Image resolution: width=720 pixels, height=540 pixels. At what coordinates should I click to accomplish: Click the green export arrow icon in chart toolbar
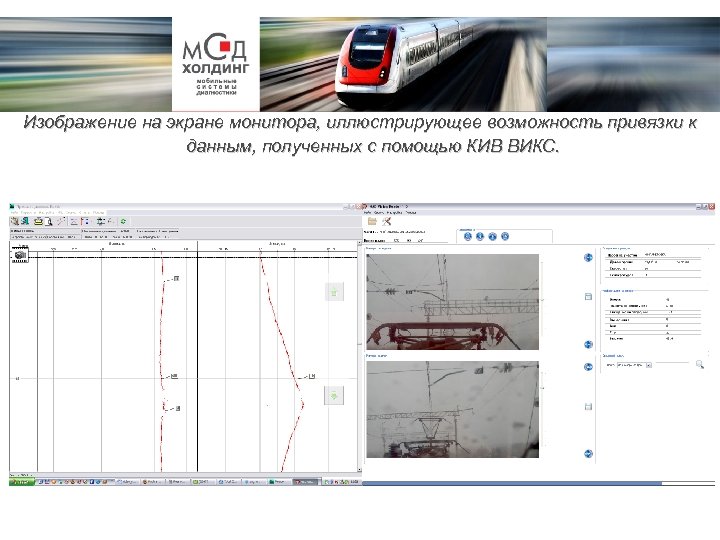point(25,221)
